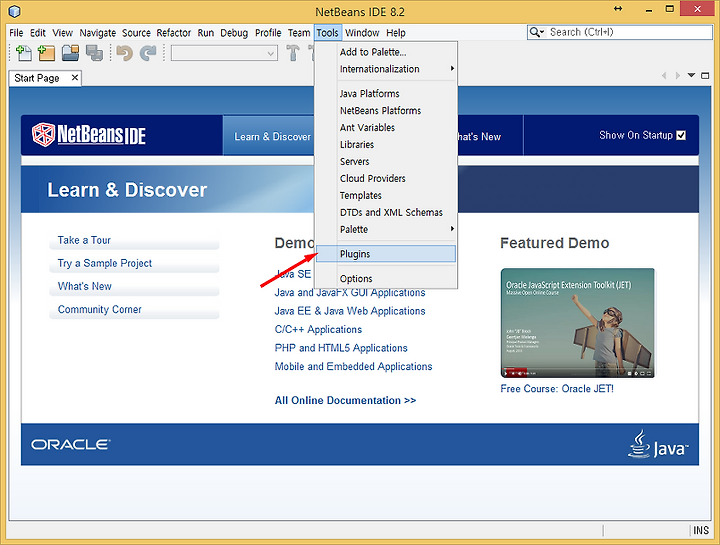Image resolution: width=720 pixels, height=545 pixels.
Task: Click the NetBeans cube icon in title bar
Action: pyautogui.click(x=15, y=11)
